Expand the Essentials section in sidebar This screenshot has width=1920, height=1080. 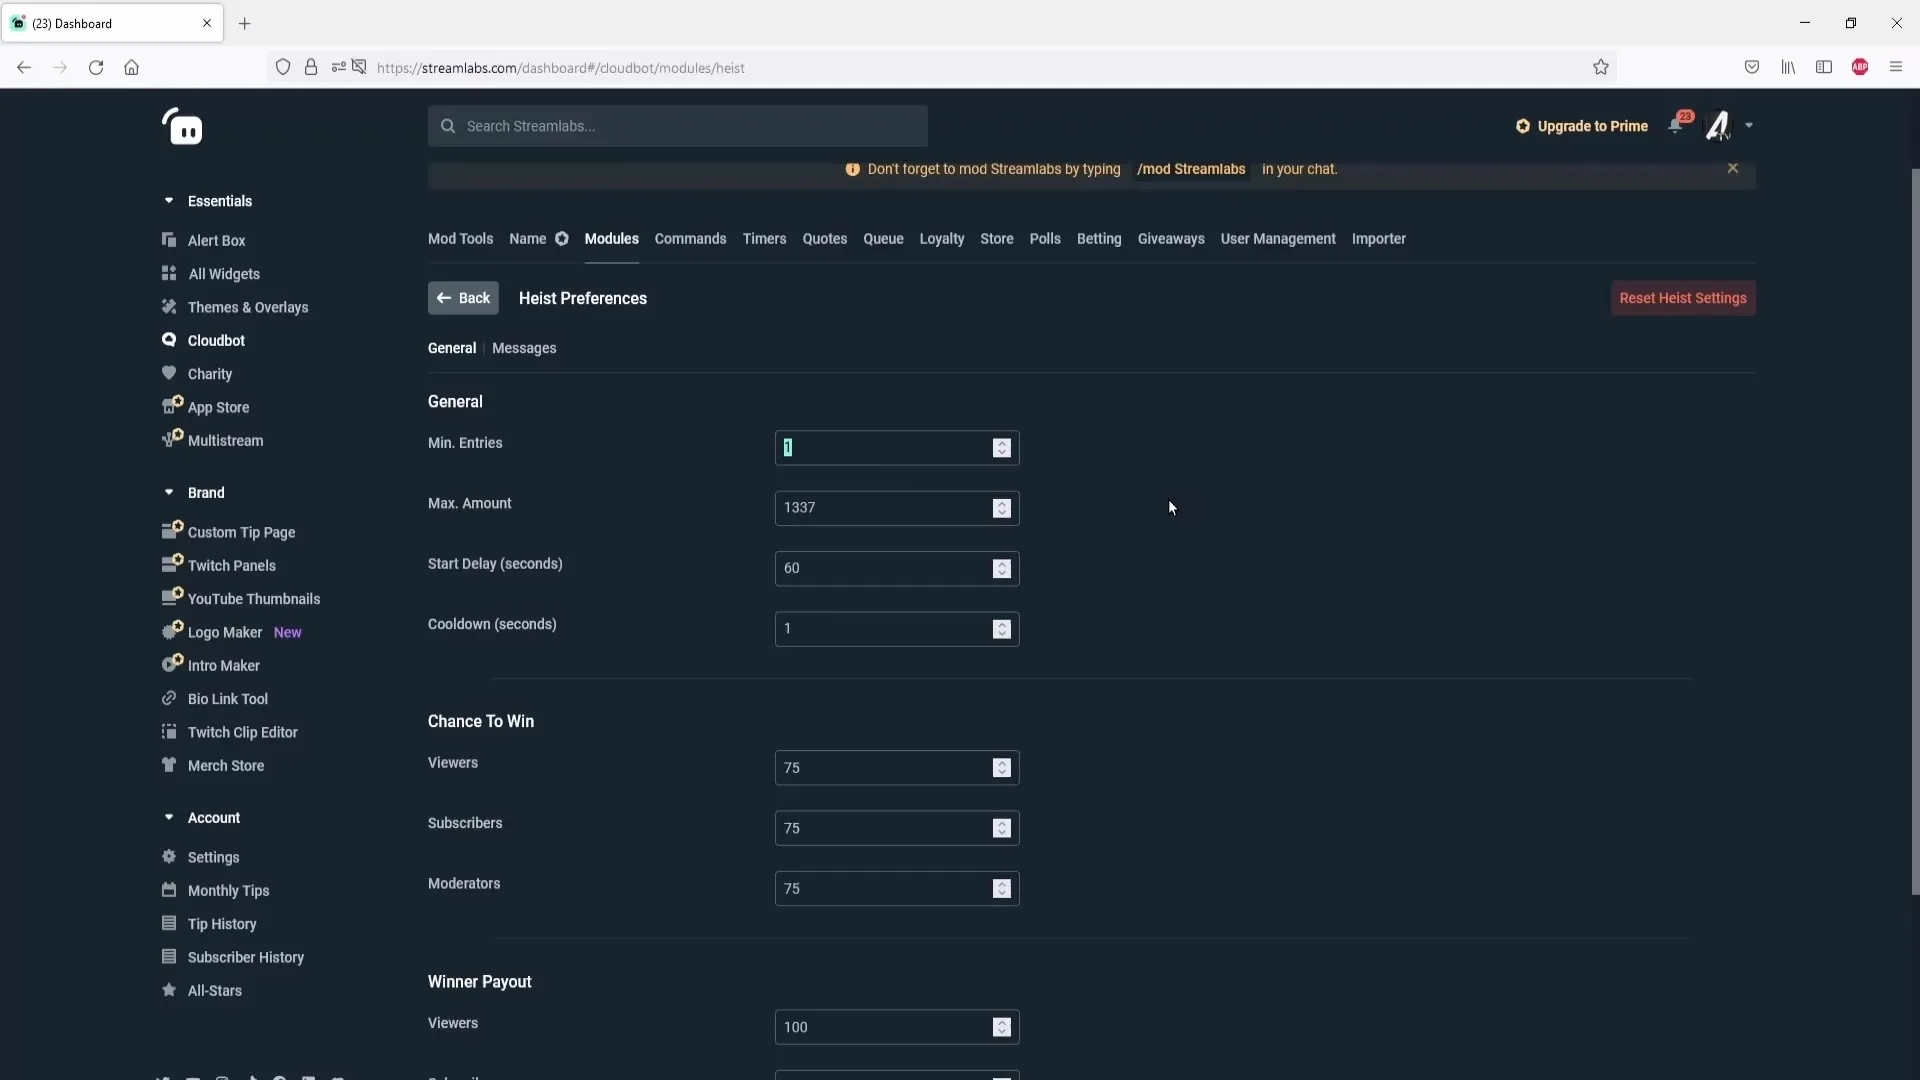pos(170,200)
